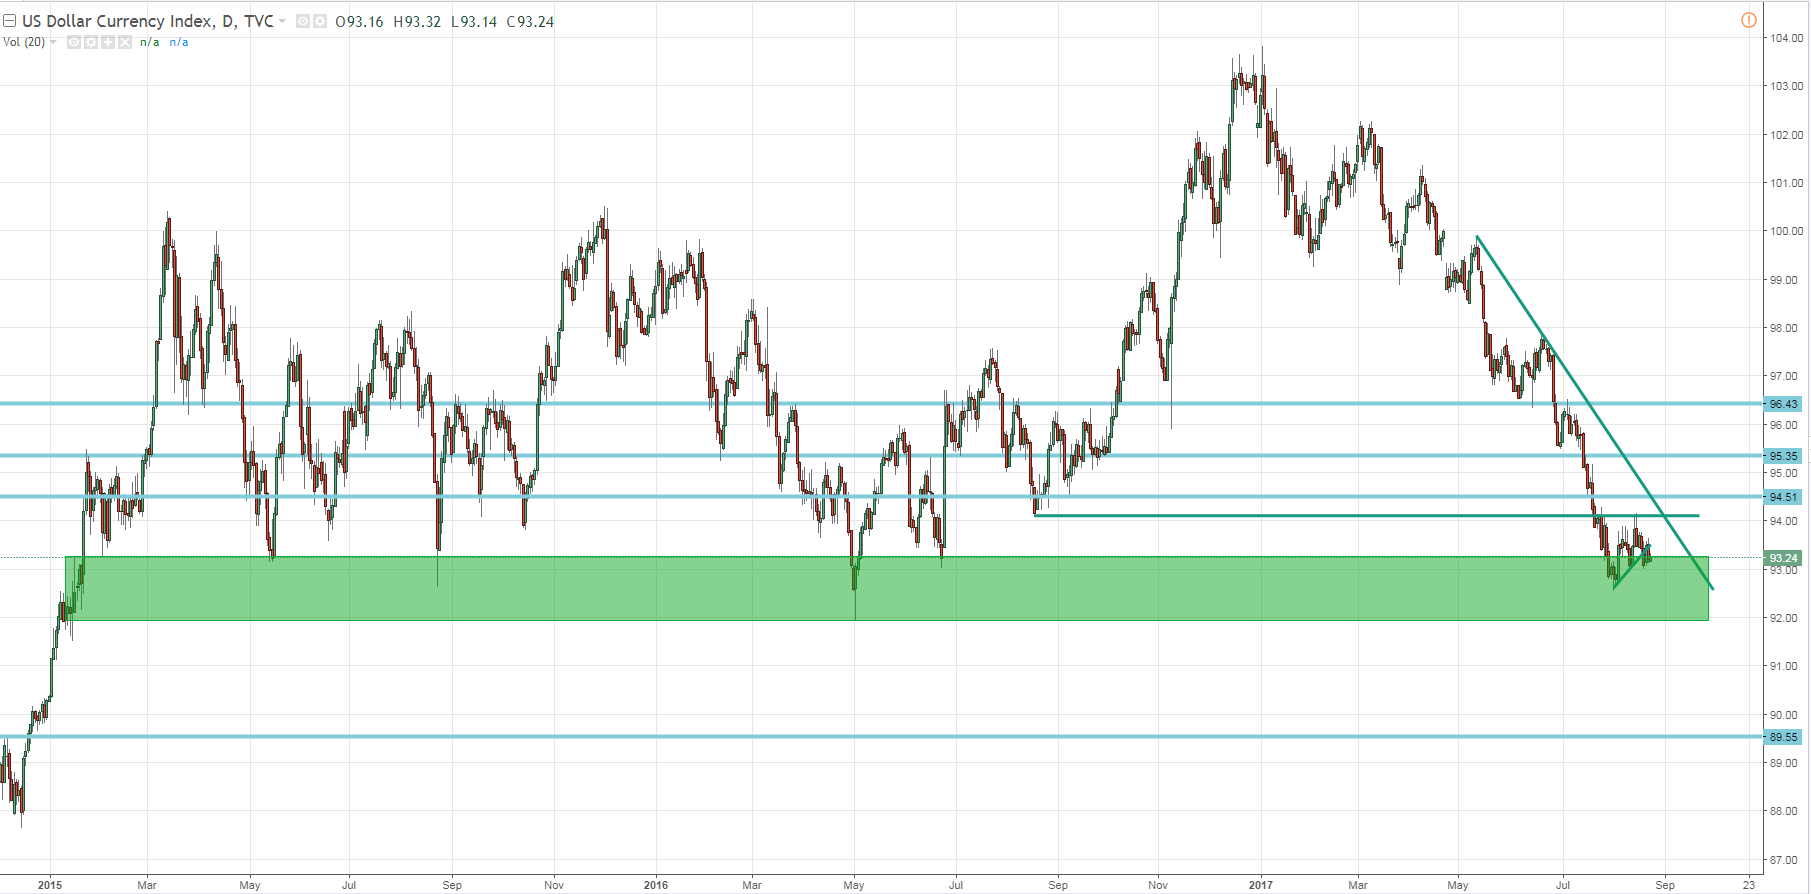
Task: Hide the Vol (20) indicator with the eye icon
Action: (74, 42)
